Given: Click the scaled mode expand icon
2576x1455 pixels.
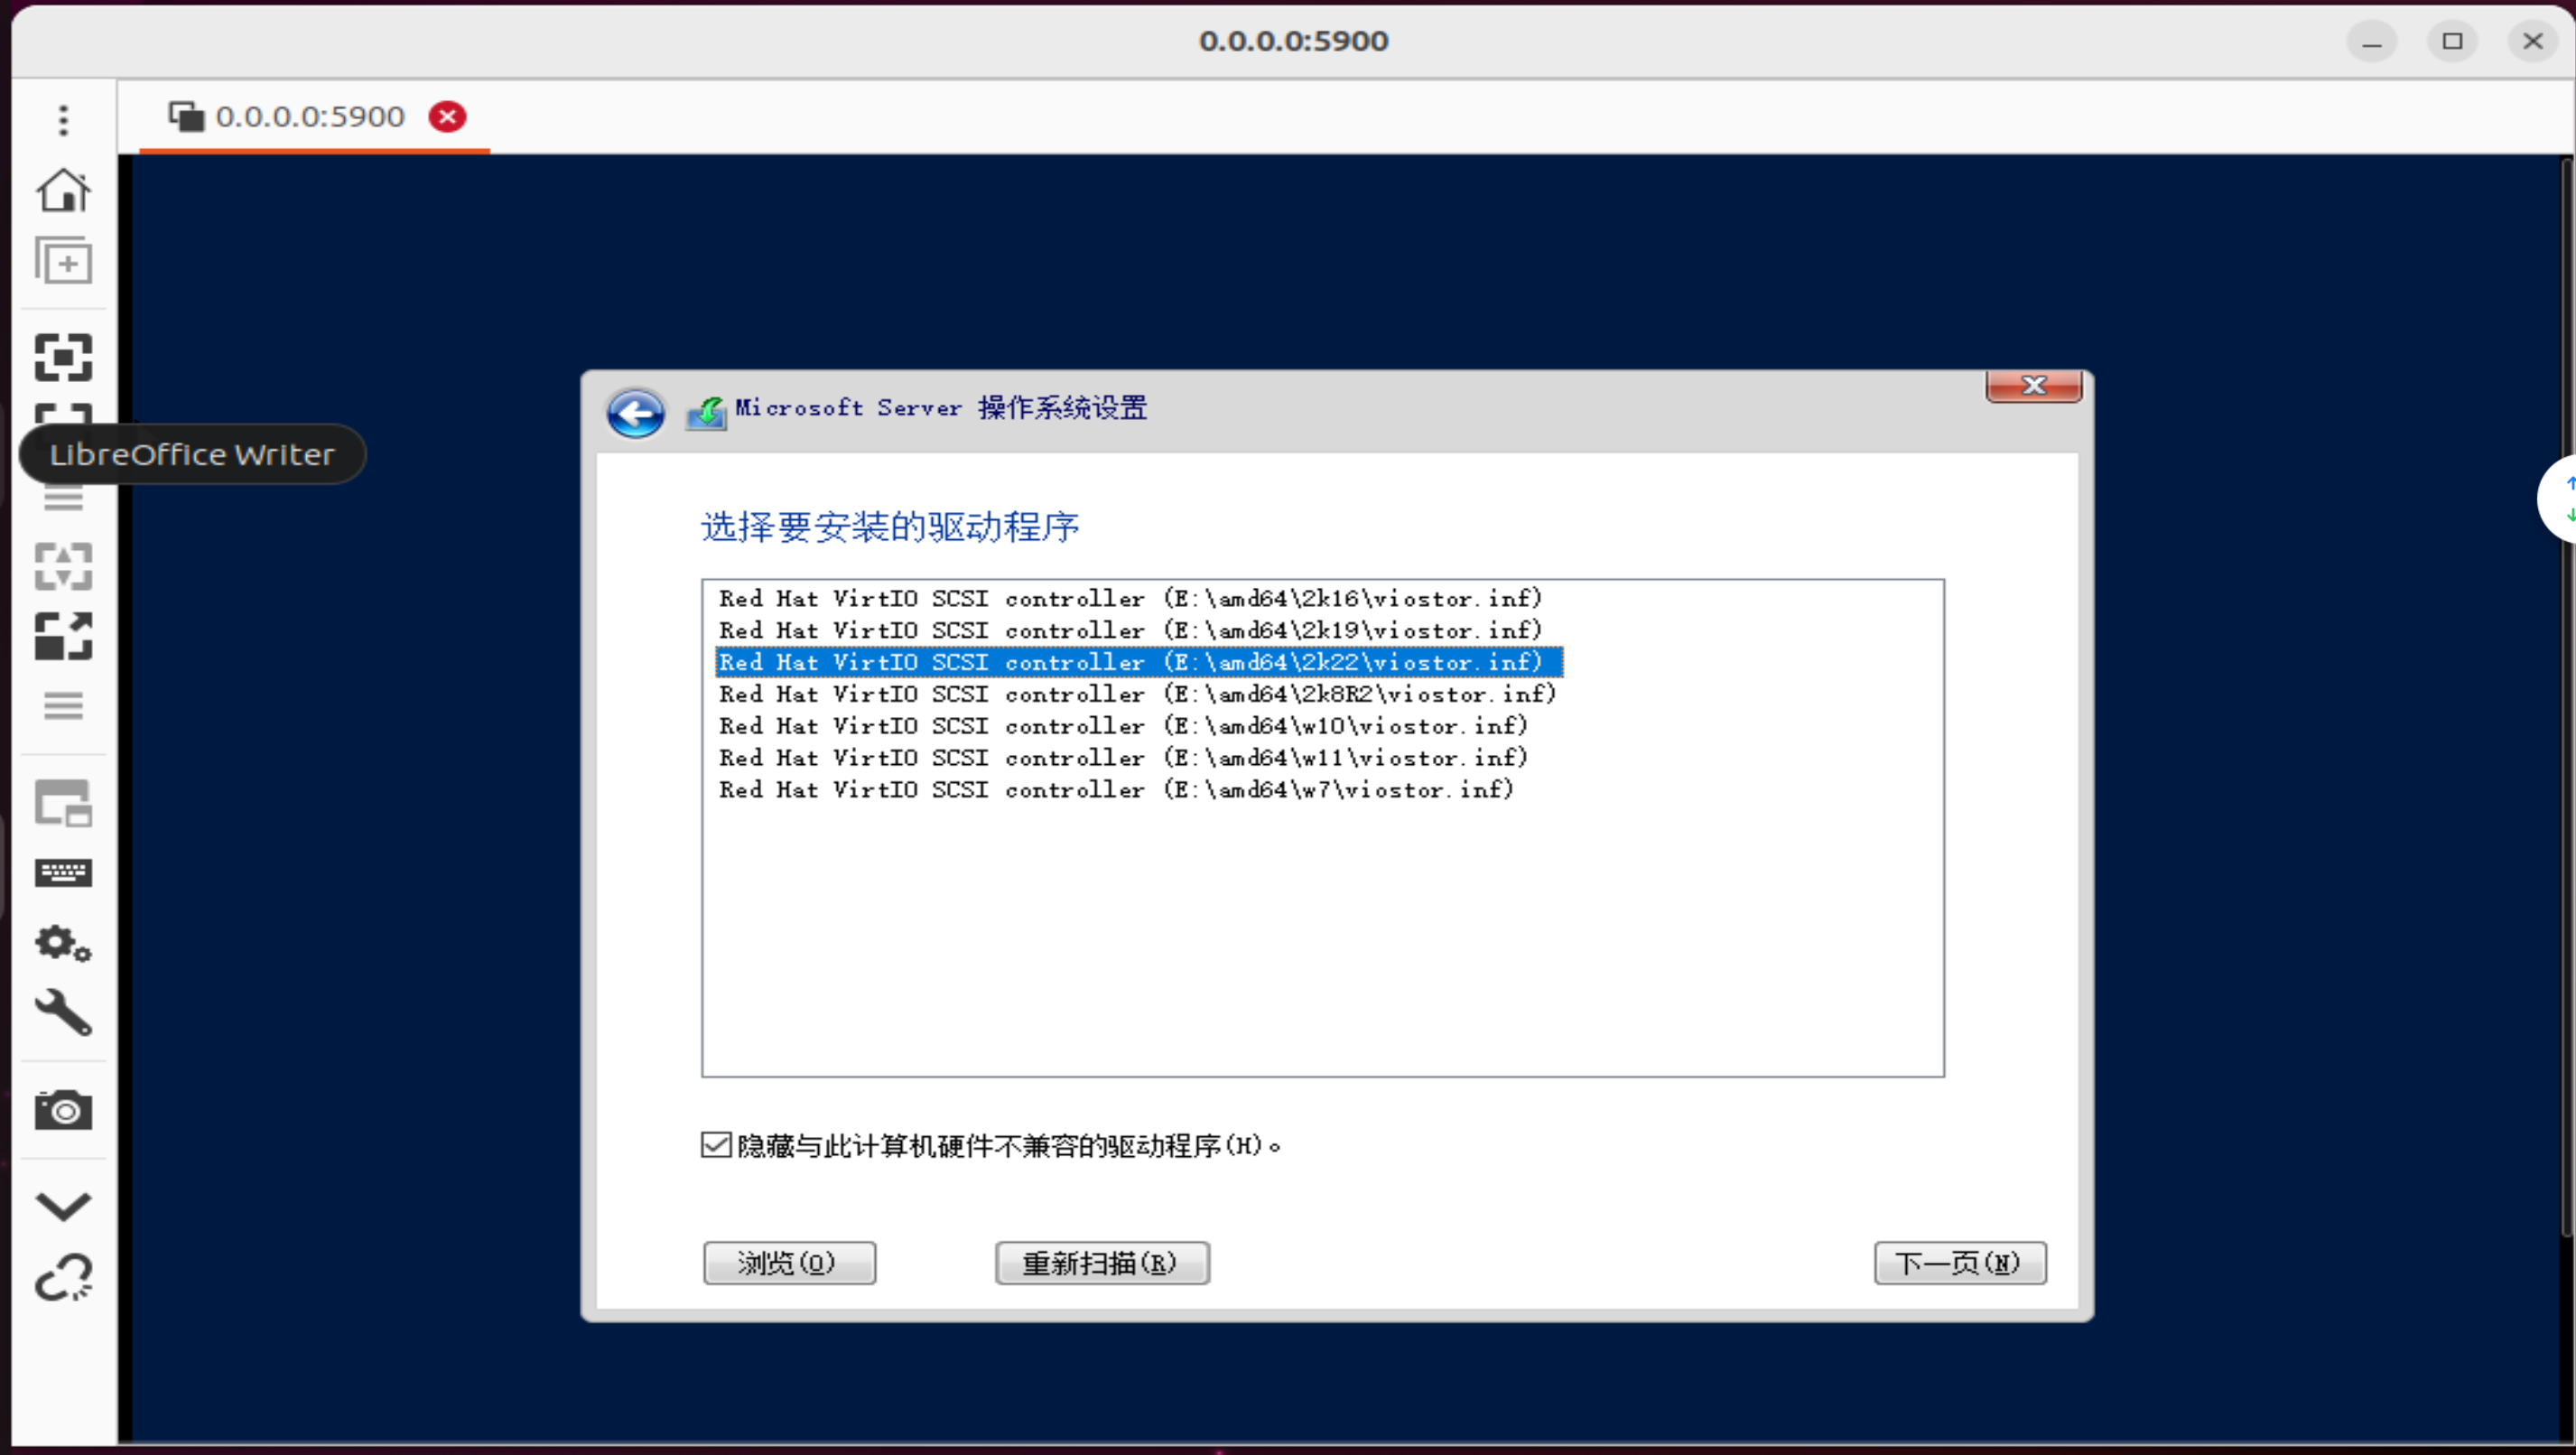Looking at the screenshot, I should tap(63, 636).
